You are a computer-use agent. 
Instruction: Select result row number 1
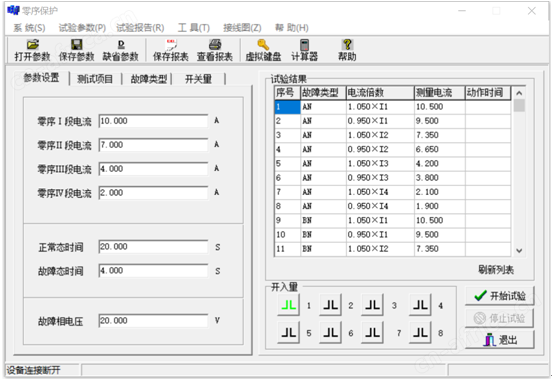pyautogui.click(x=393, y=107)
